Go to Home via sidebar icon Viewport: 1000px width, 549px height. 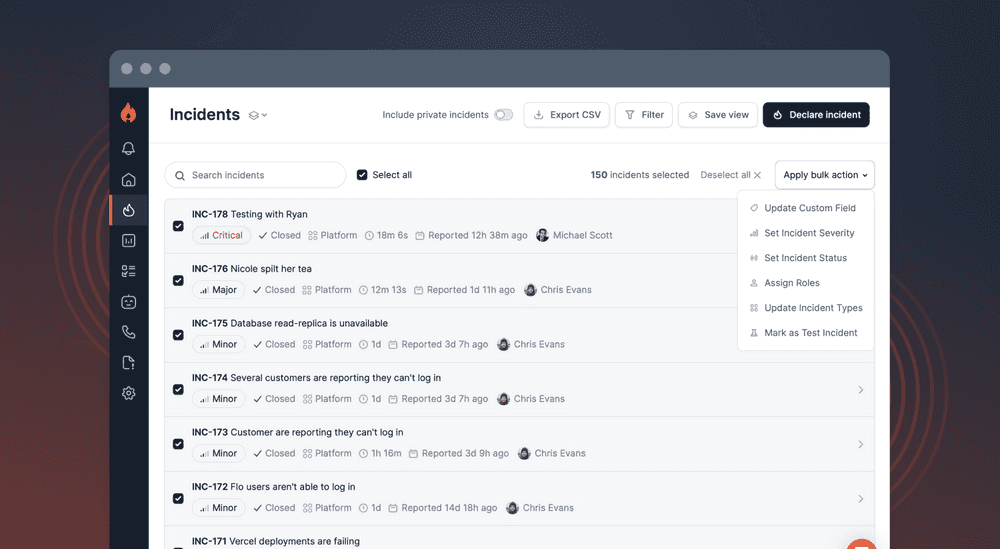128,179
